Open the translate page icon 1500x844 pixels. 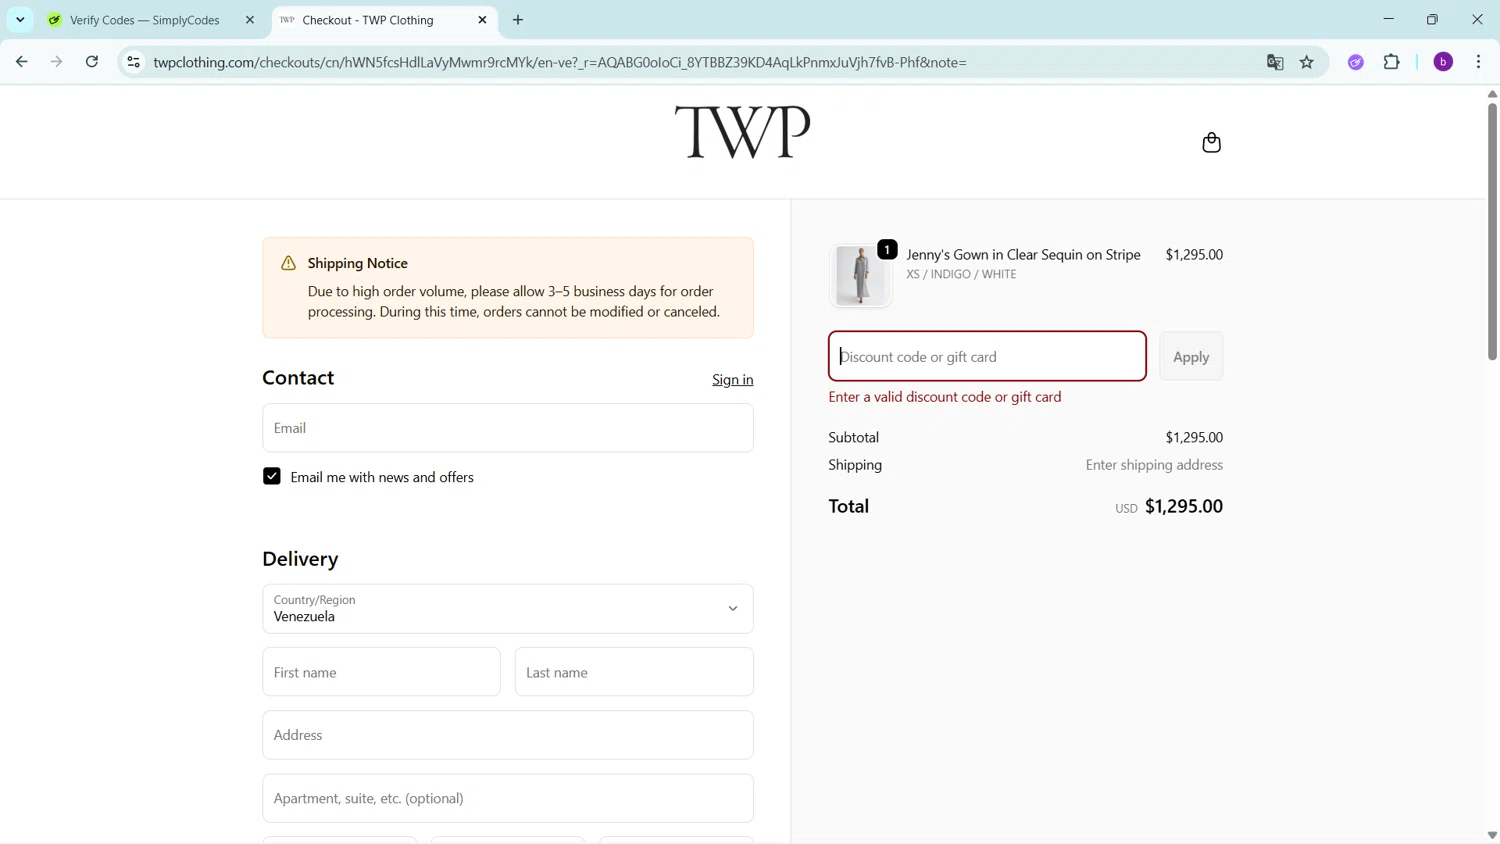click(1275, 62)
